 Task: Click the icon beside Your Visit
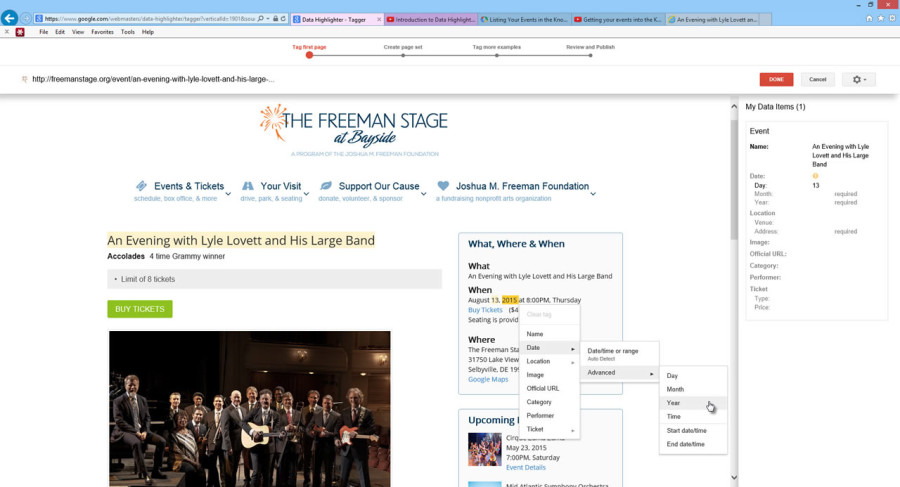248,185
